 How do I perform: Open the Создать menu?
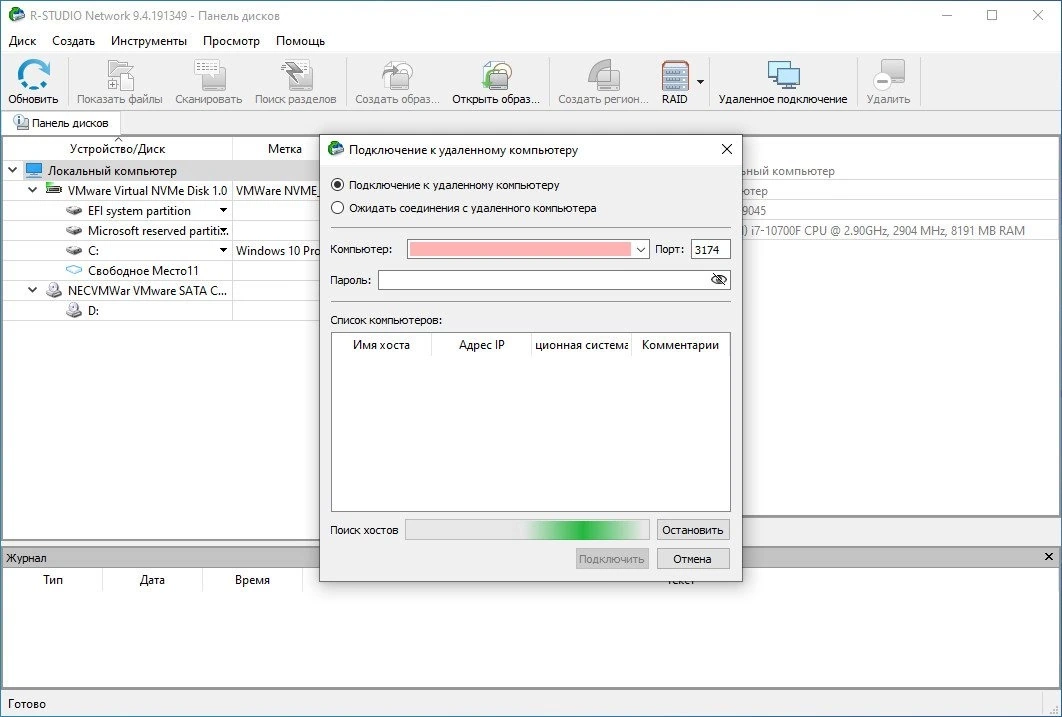pyautogui.click(x=73, y=41)
